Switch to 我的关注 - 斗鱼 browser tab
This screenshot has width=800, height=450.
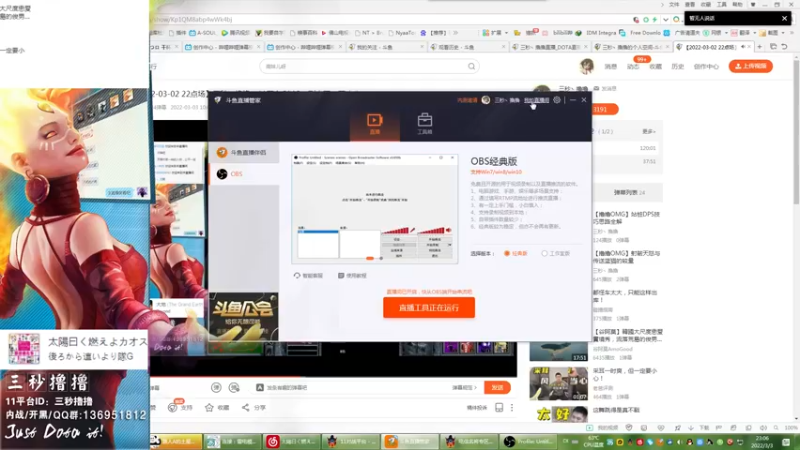click(x=386, y=47)
